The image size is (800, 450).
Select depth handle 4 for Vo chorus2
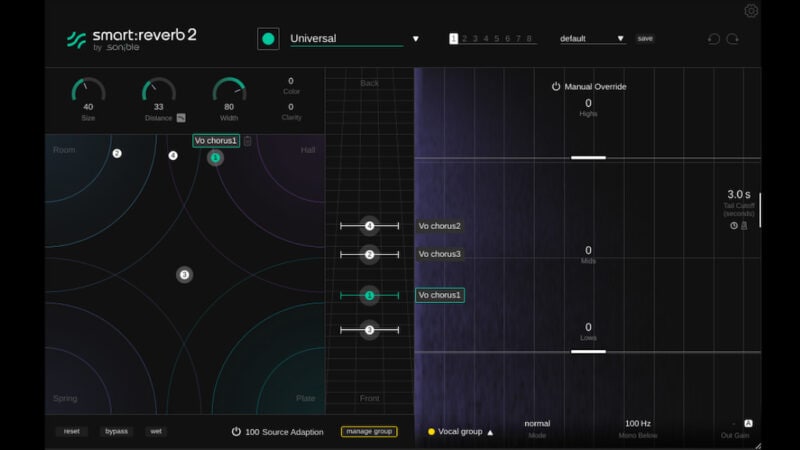(x=369, y=226)
